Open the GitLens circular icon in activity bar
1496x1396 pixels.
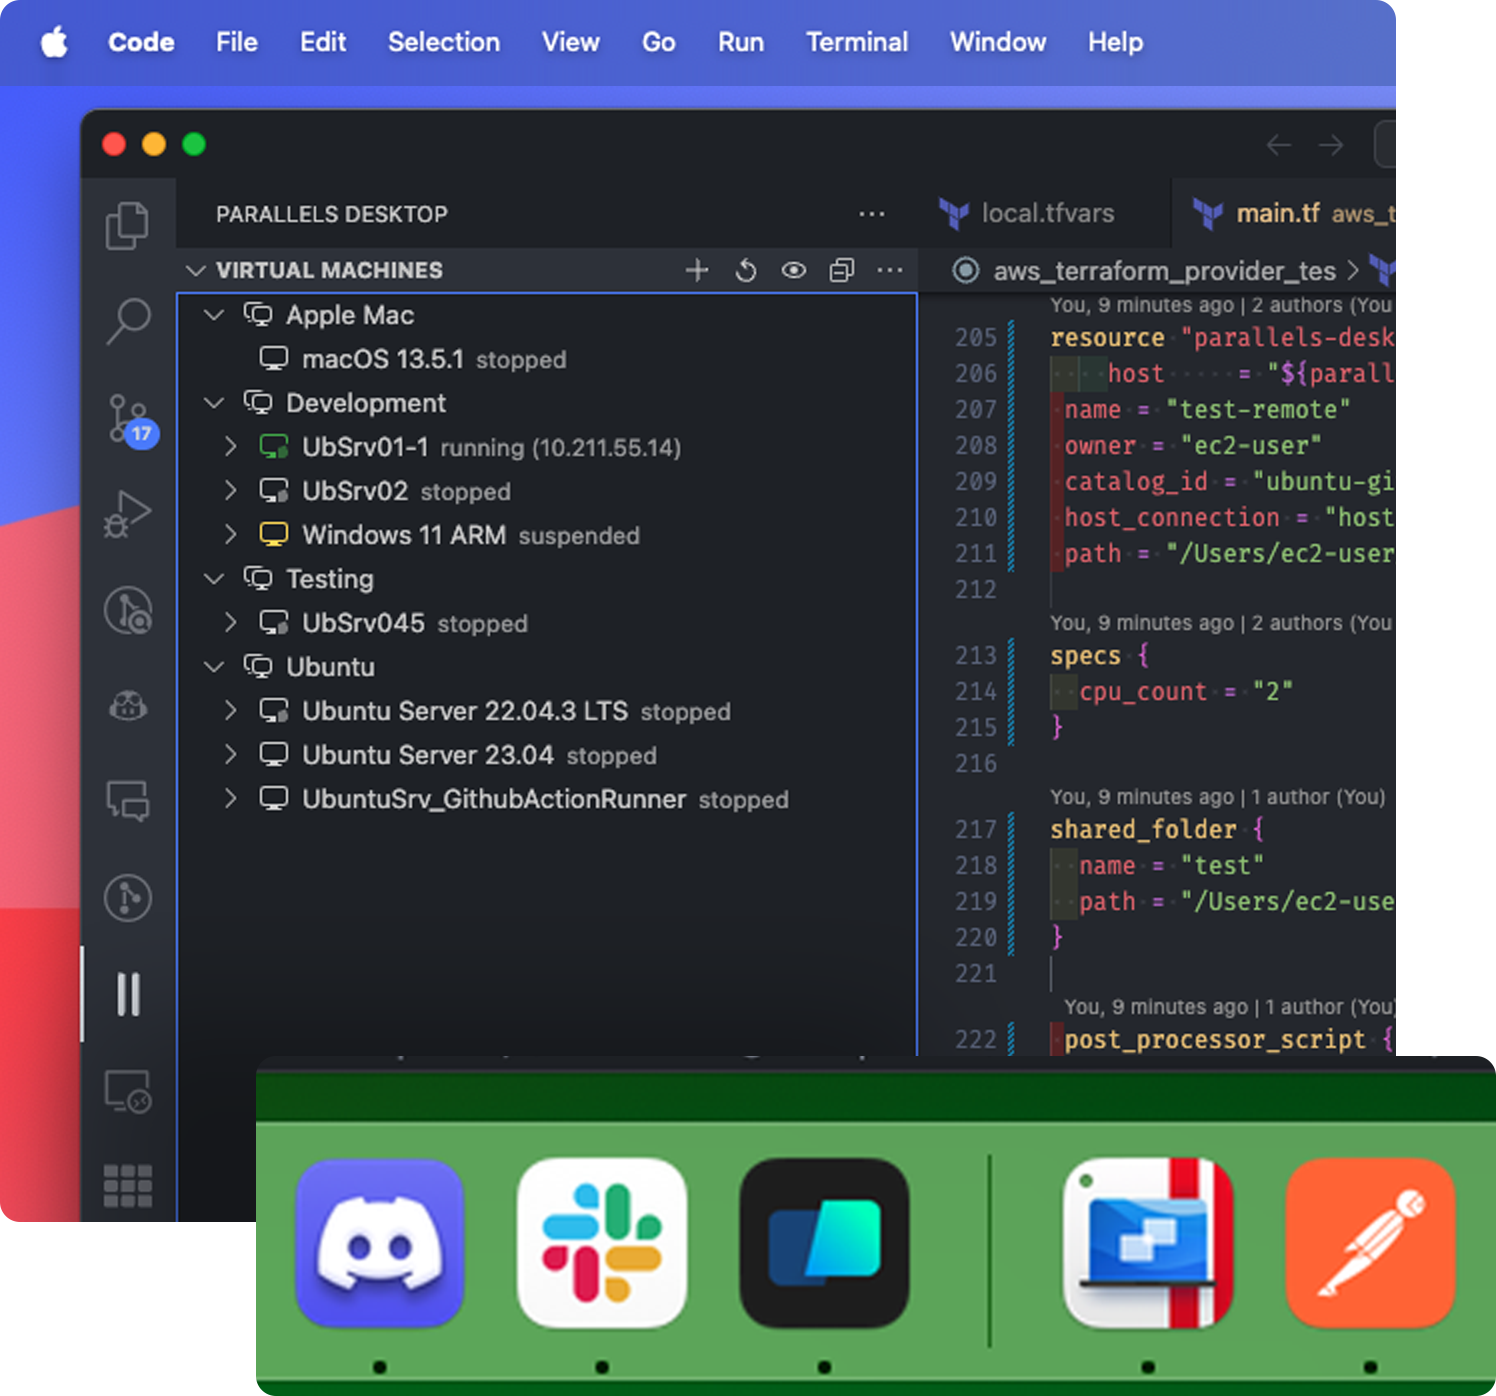(x=128, y=610)
